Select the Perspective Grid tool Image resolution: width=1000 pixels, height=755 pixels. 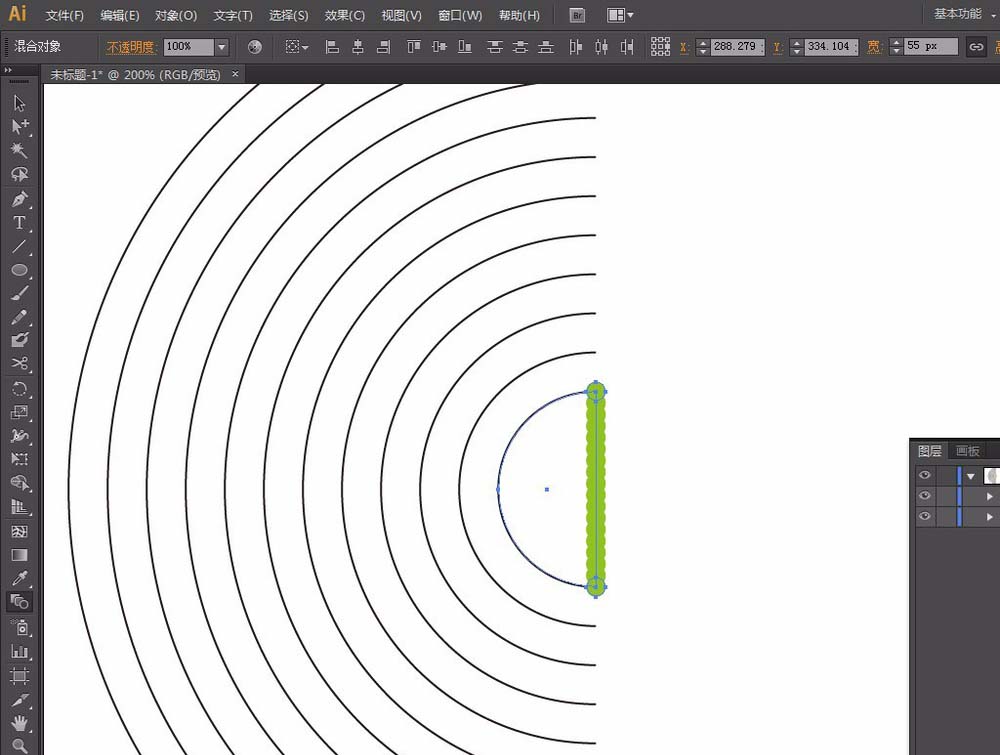19,507
